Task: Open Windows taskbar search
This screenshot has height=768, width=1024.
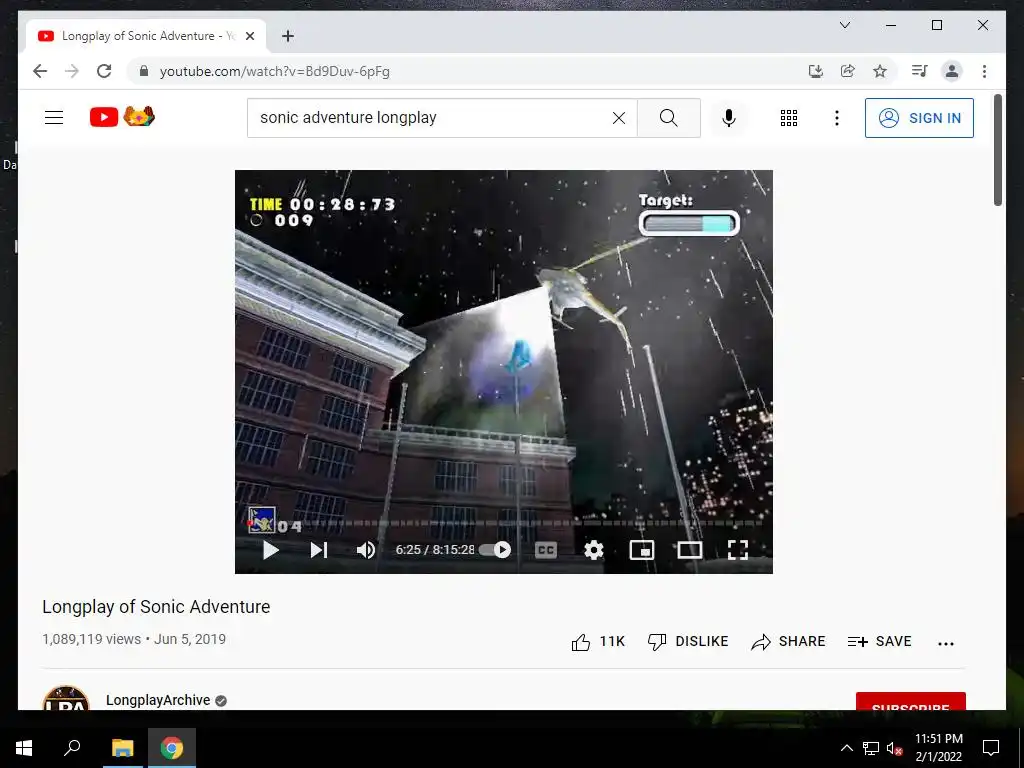Action: pyautogui.click(x=72, y=748)
